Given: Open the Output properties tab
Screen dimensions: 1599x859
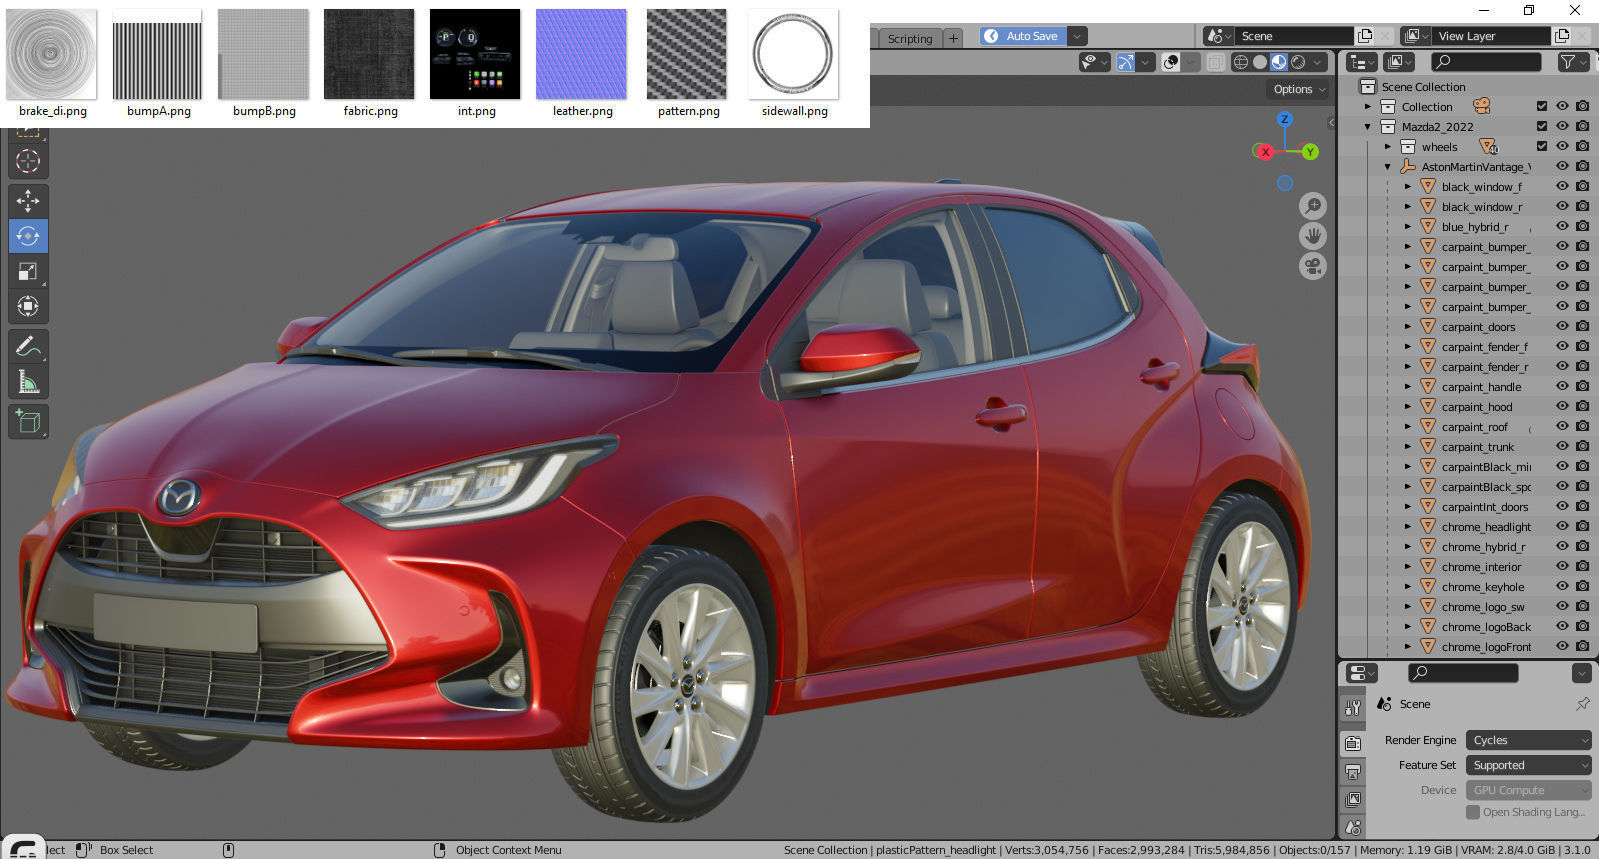Looking at the screenshot, I should click(x=1353, y=772).
